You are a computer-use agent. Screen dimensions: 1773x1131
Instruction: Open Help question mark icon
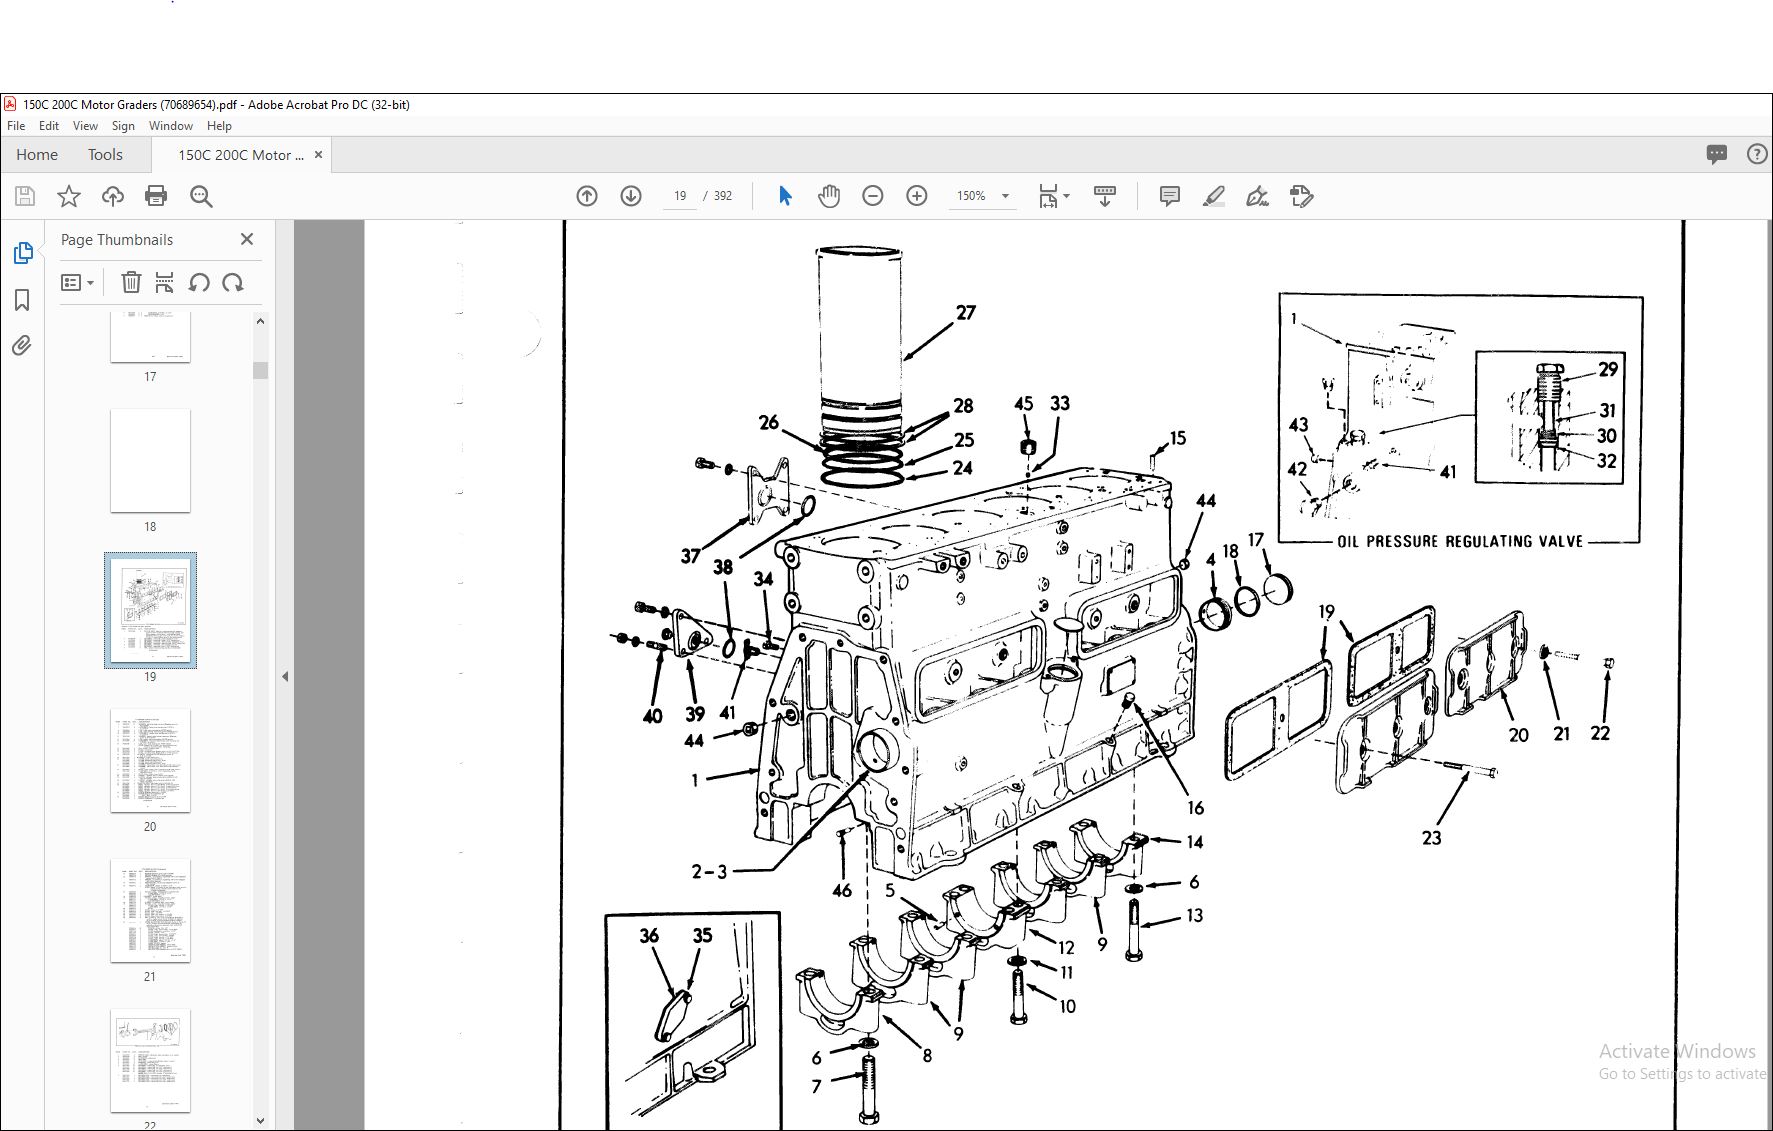pyautogui.click(x=1757, y=154)
